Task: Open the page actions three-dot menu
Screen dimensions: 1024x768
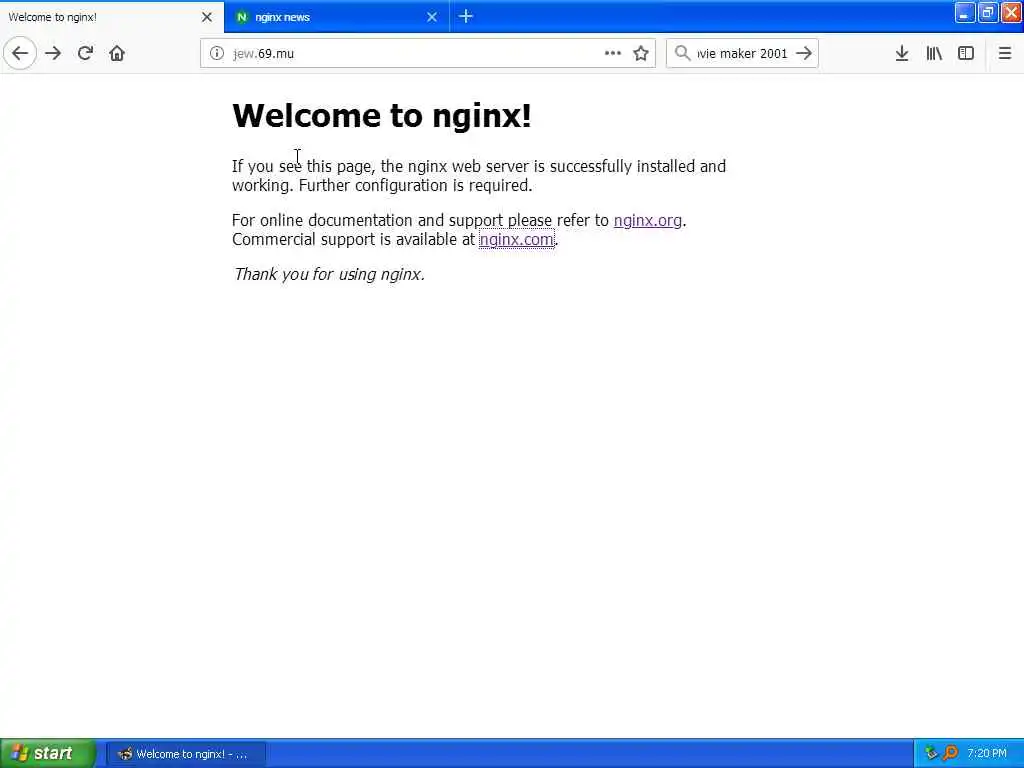Action: [613, 53]
